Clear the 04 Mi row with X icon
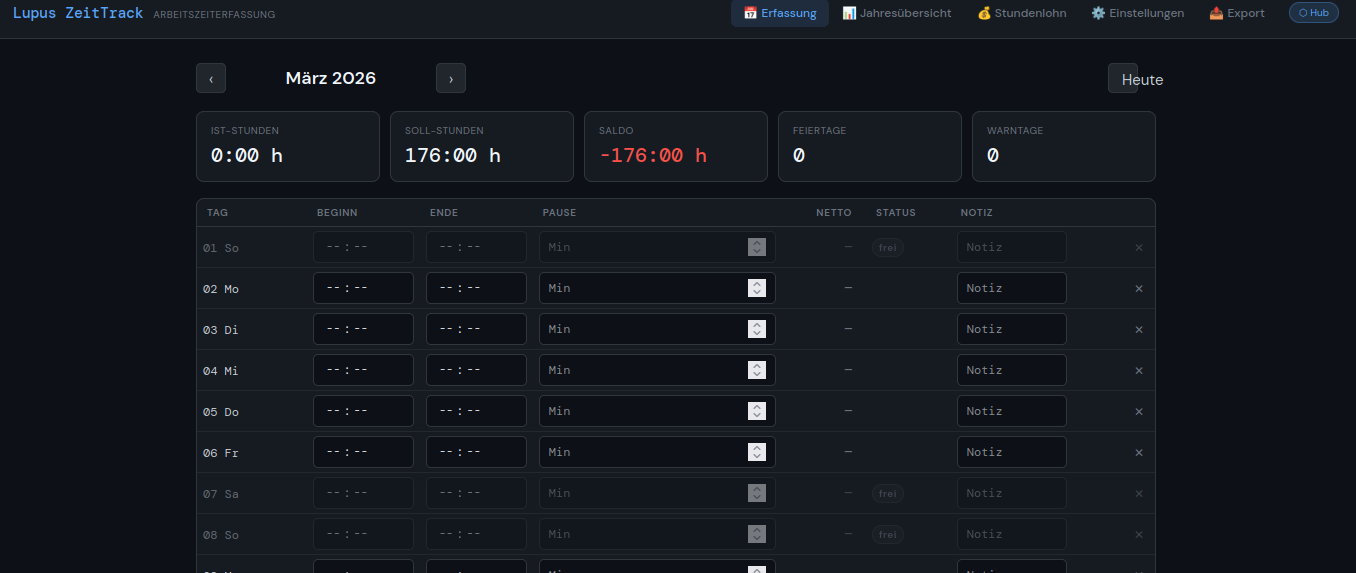The height and width of the screenshot is (573, 1356). 1138,370
